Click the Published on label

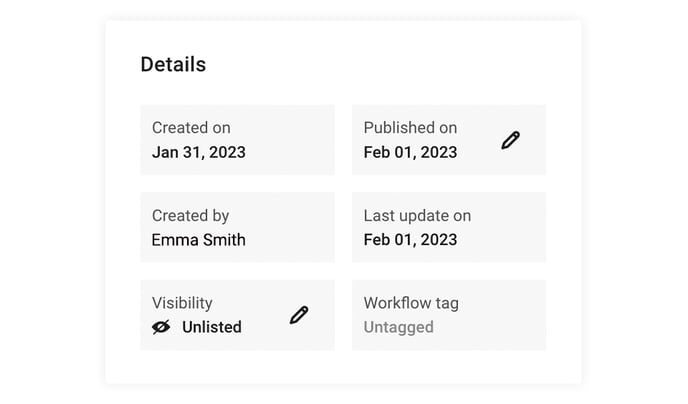pyautogui.click(x=410, y=128)
